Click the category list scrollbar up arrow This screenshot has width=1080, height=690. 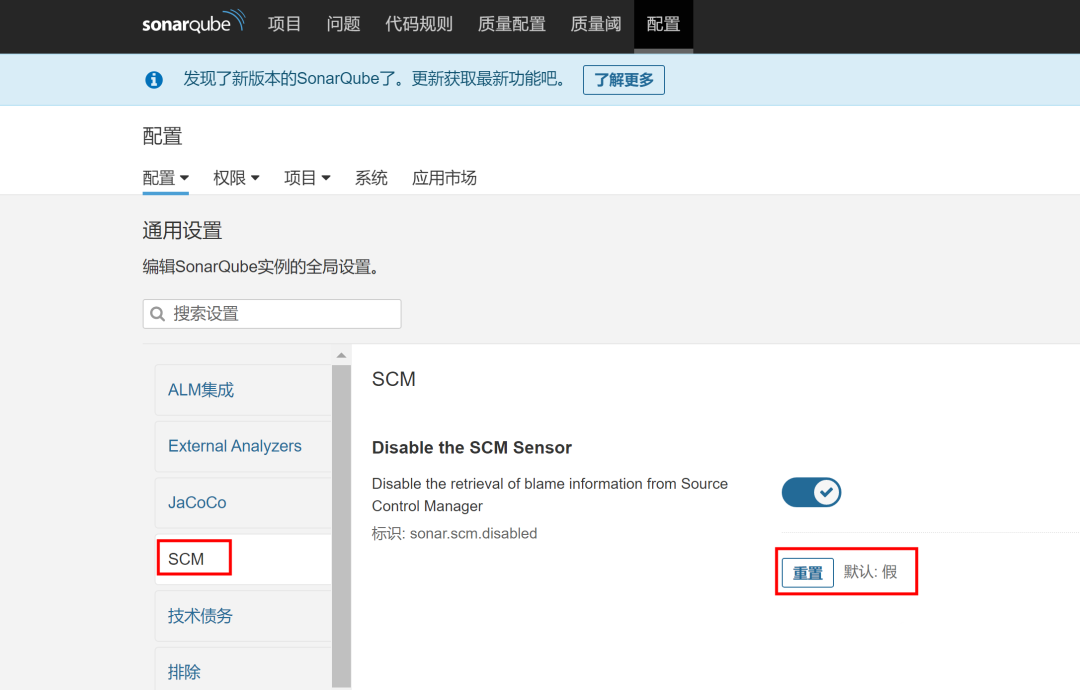click(341, 356)
